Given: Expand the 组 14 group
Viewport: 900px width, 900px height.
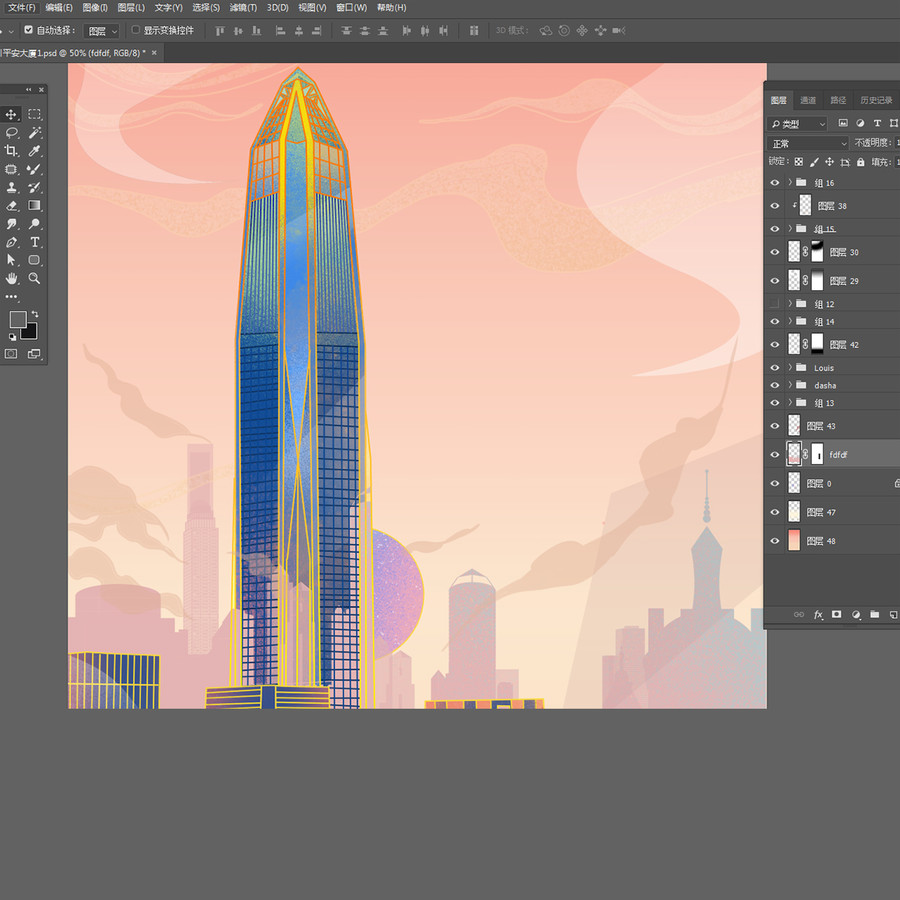Looking at the screenshot, I should click(x=790, y=321).
